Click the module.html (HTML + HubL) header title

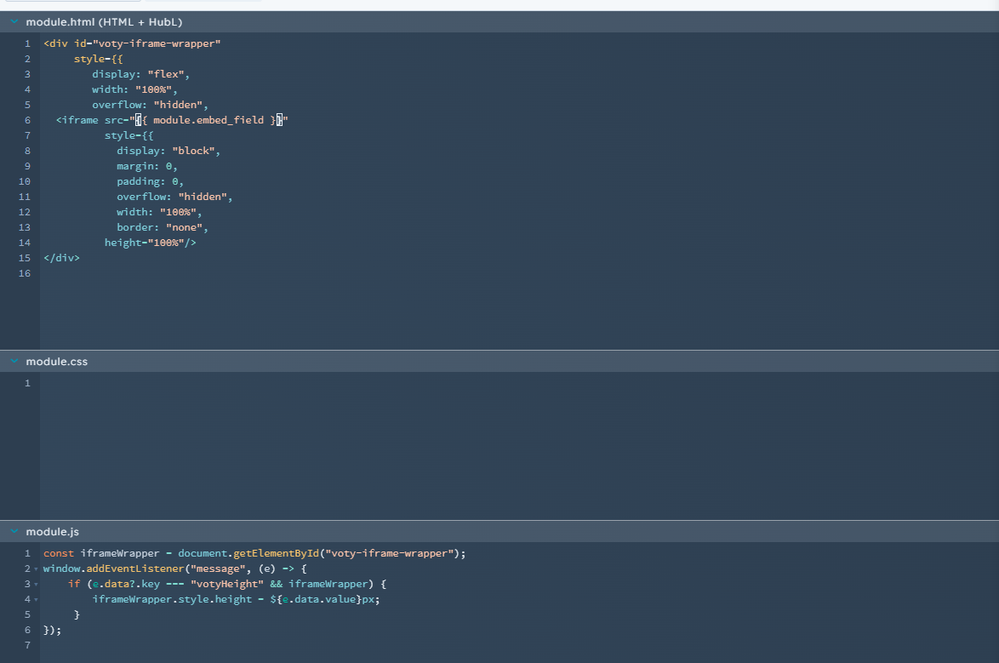[104, 21]
